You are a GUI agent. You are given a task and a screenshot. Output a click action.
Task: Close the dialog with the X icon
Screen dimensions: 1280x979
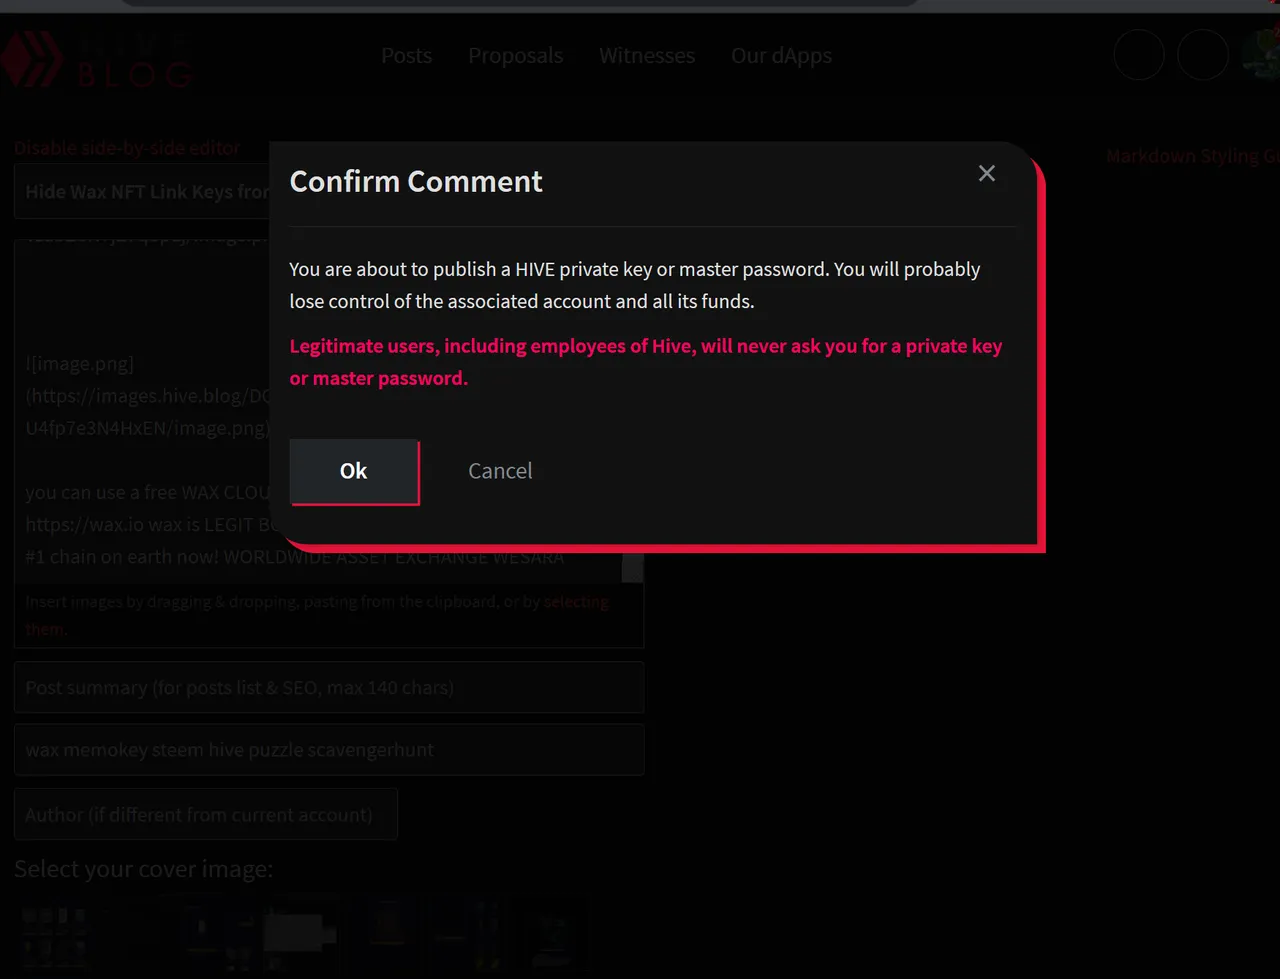987,173
